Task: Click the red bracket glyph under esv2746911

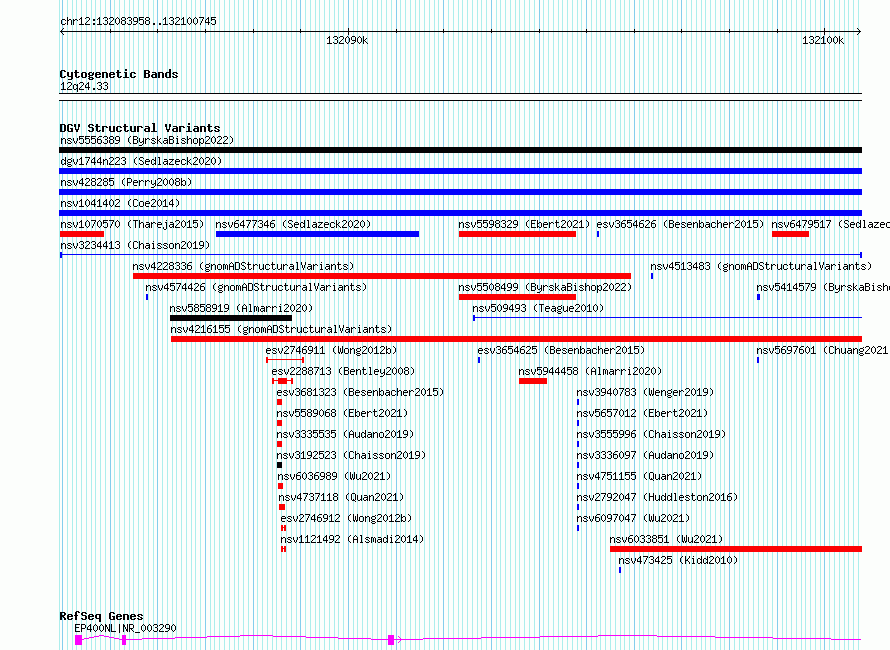Action: point(285,360)
